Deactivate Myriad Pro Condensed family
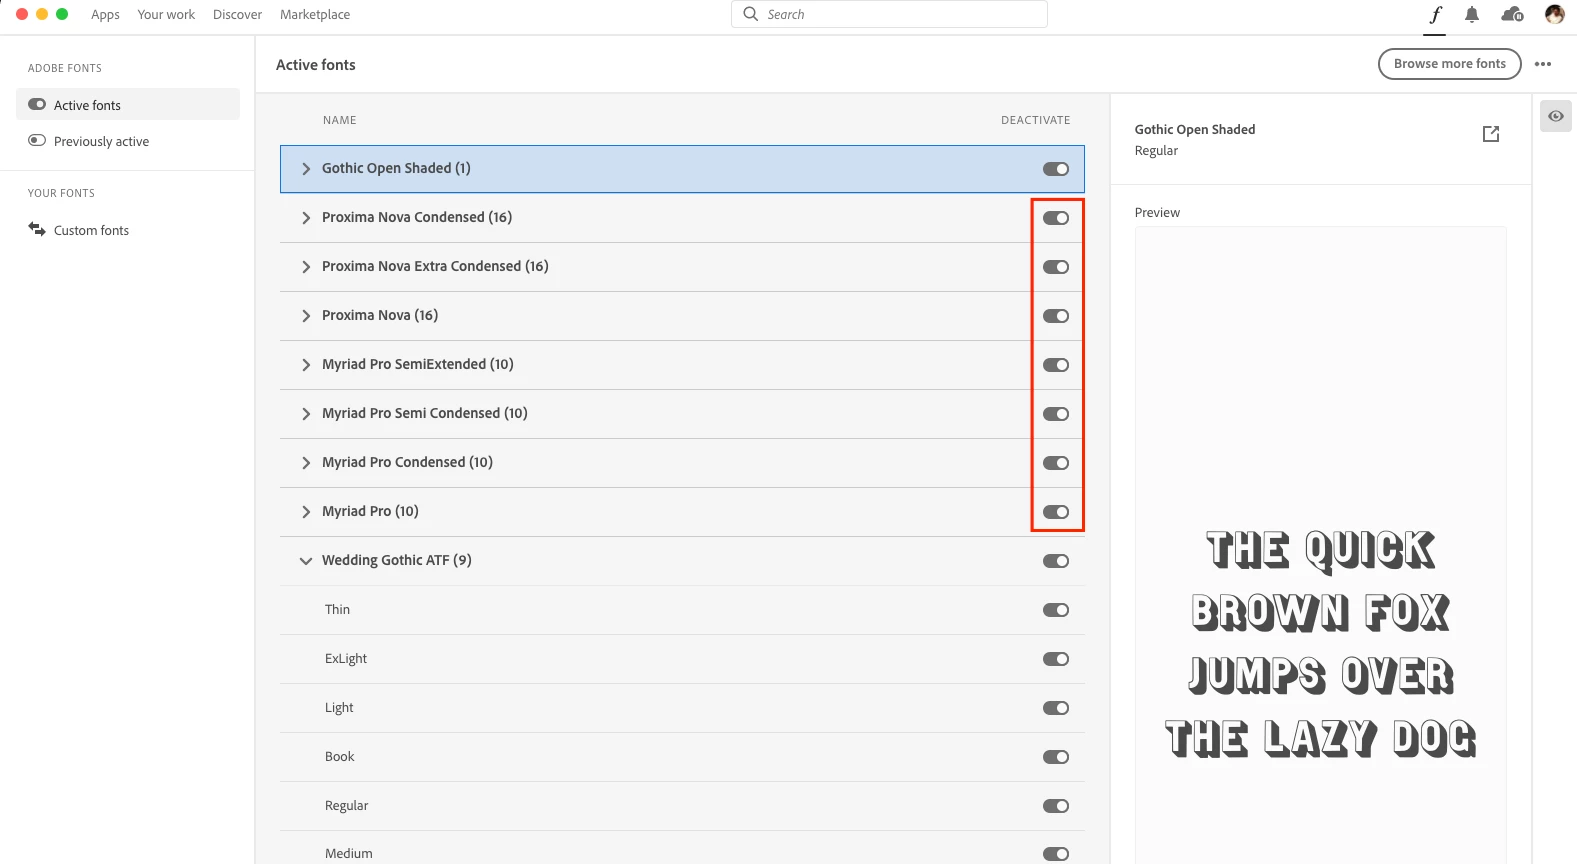 click(1056, 463)
